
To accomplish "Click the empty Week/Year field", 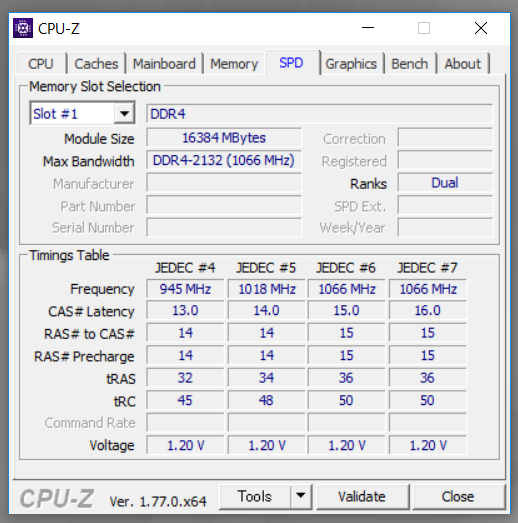I will [445, 228].
